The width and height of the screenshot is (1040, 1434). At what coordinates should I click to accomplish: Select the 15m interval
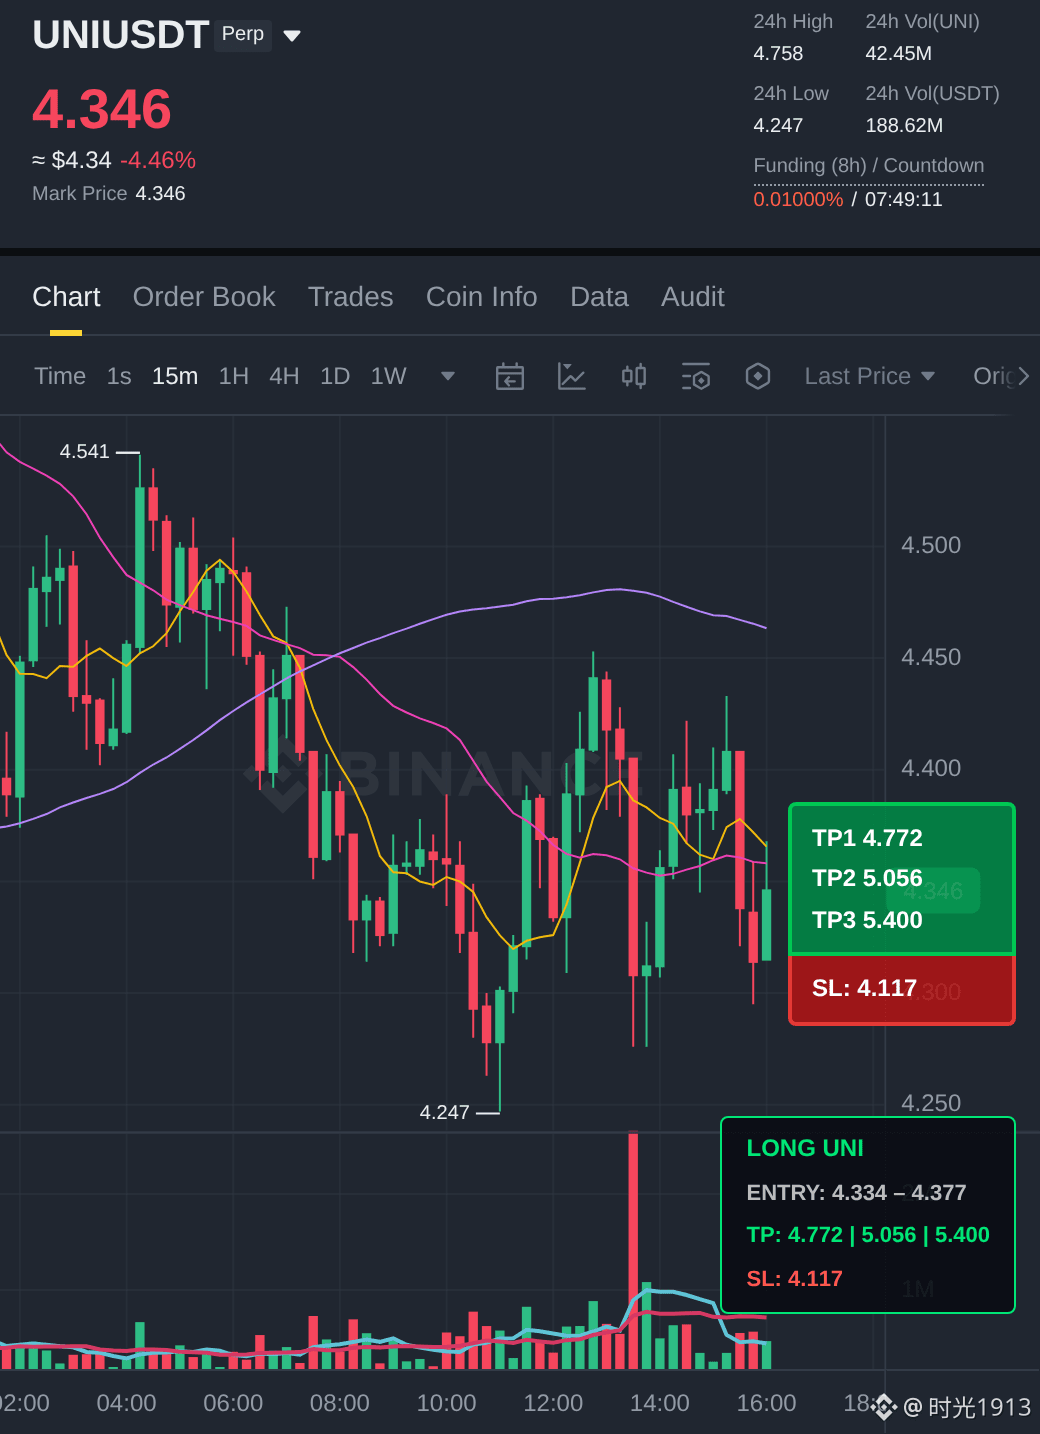175,376
